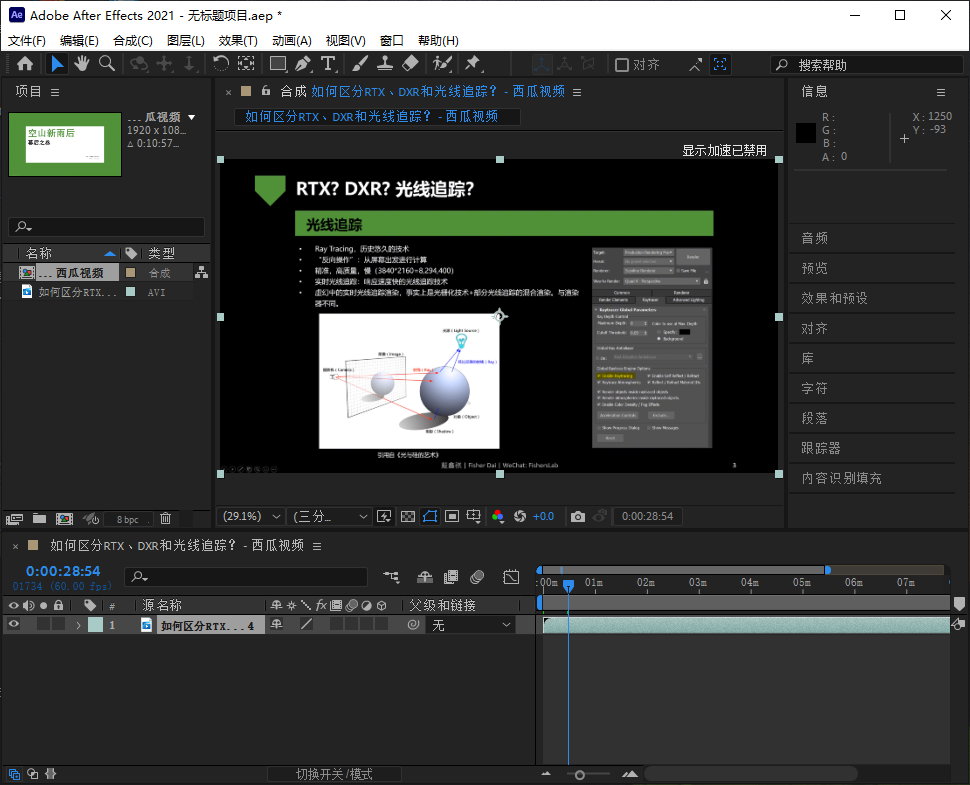Select the Pen tool

click(303, 64)
